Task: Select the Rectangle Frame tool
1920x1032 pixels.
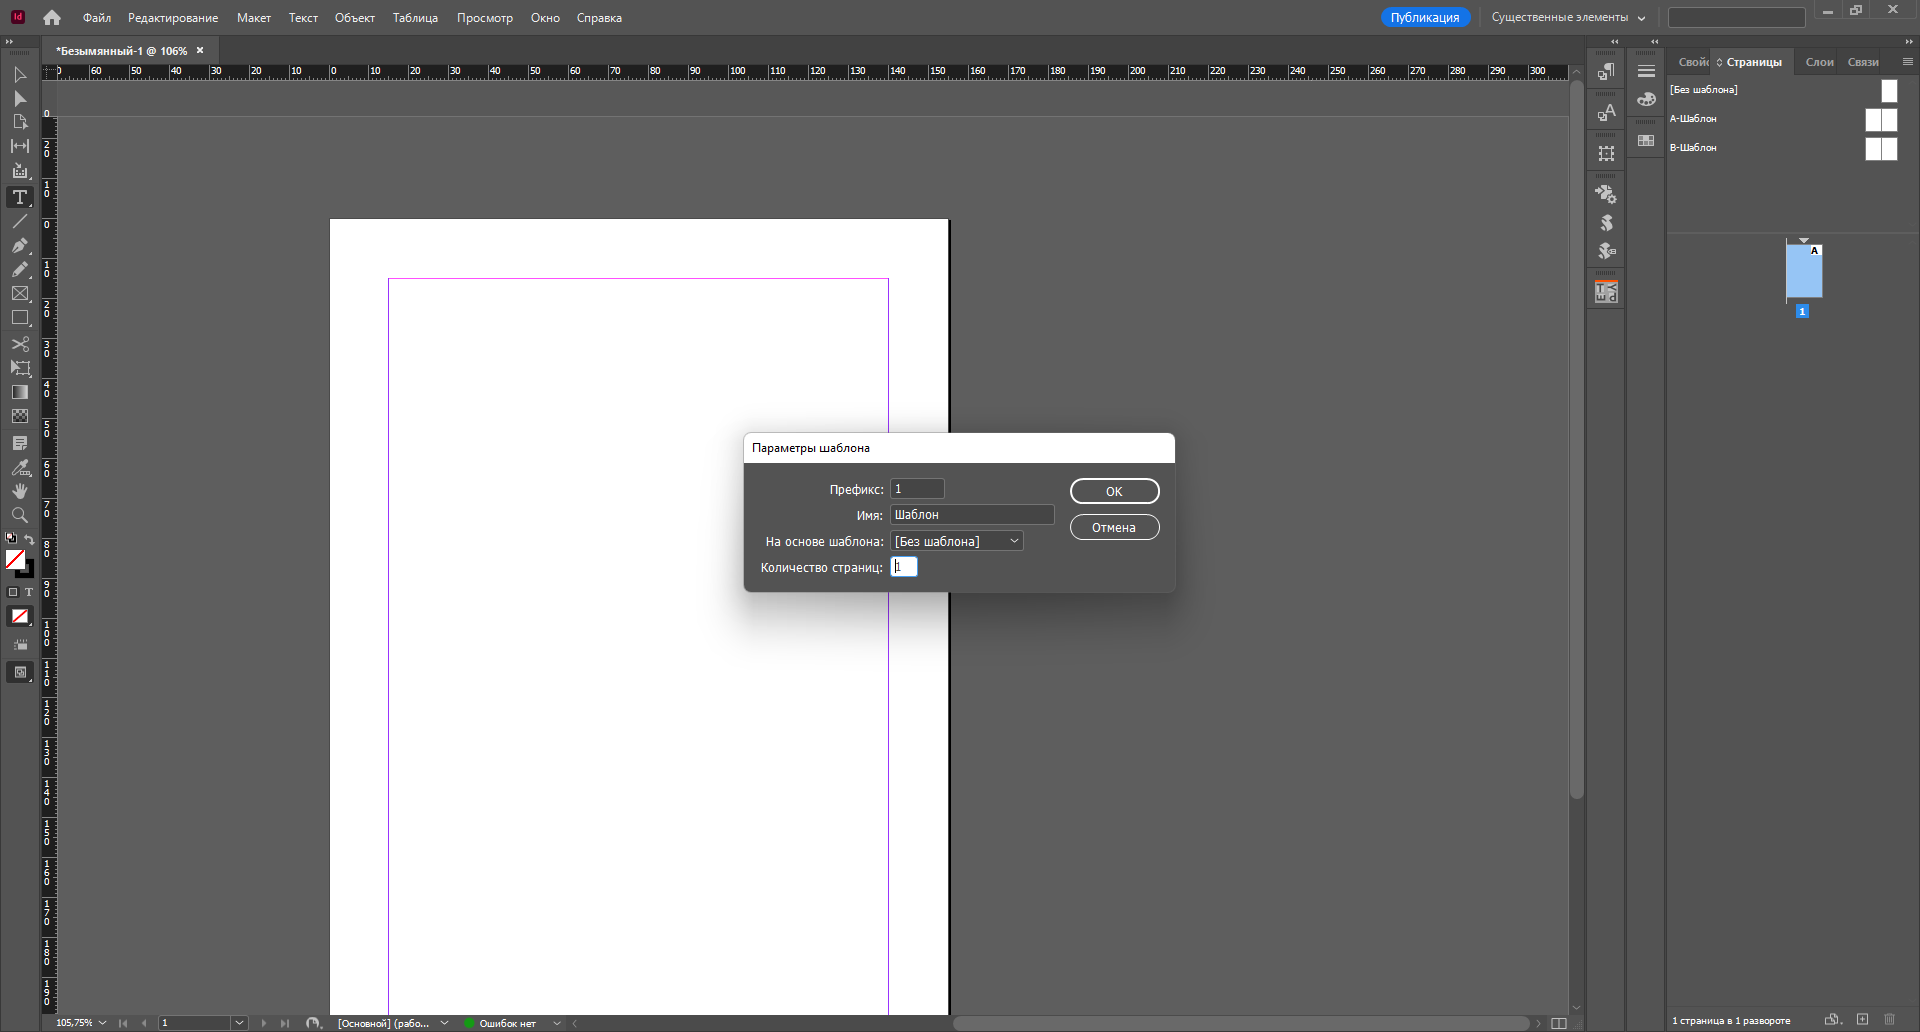Action: 19,294
